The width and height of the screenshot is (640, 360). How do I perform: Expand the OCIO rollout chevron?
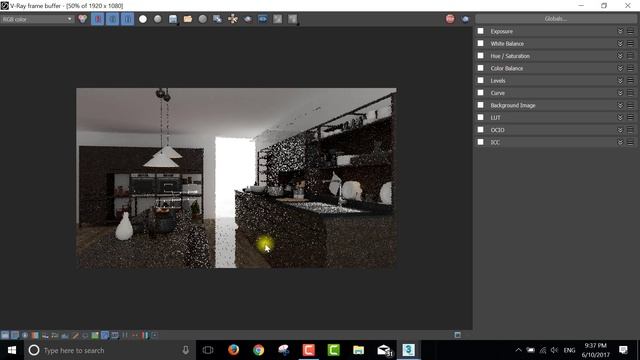click(620, 129)
